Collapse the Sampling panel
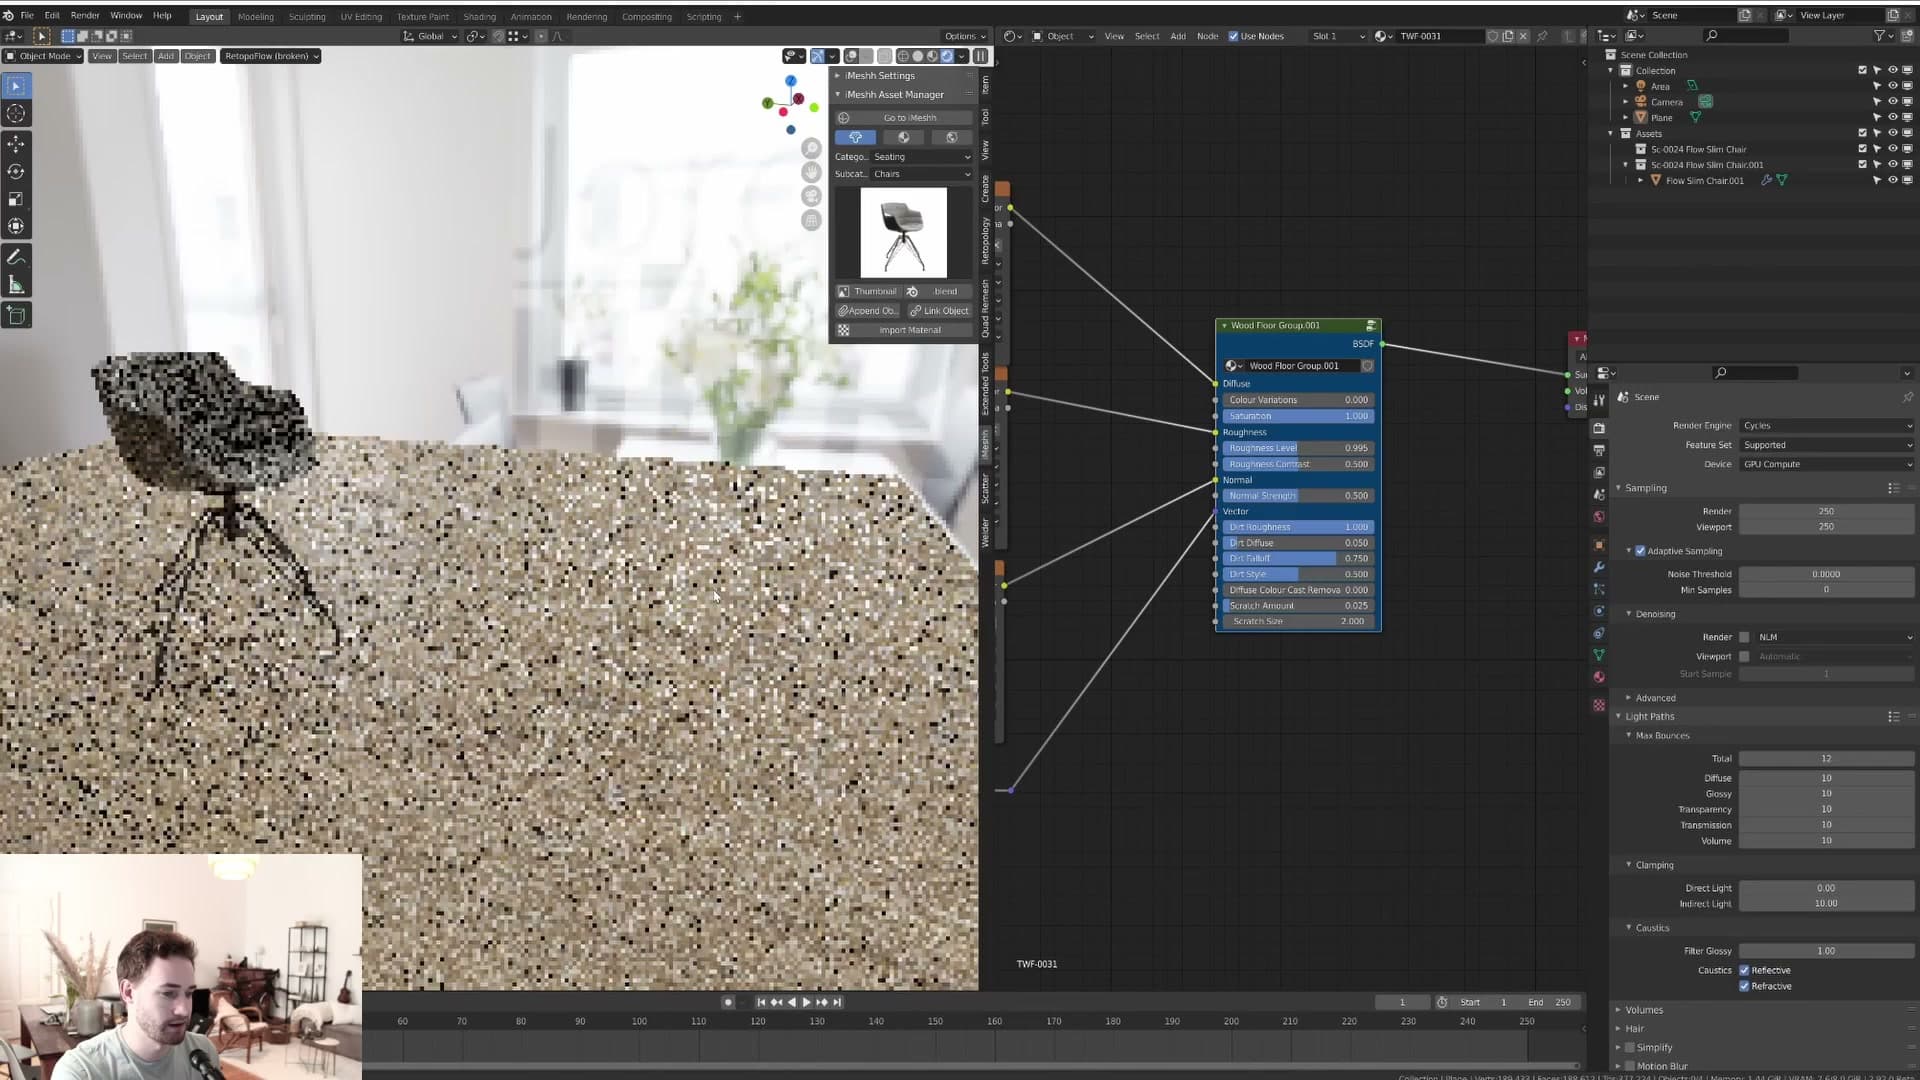The image size is (1920, 1080). 1645,488
